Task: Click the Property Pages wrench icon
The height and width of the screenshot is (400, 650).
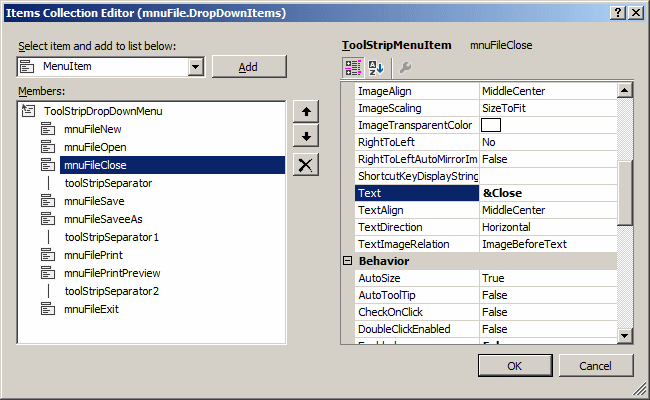Action: pyautogui.click(x=405, y=68)
